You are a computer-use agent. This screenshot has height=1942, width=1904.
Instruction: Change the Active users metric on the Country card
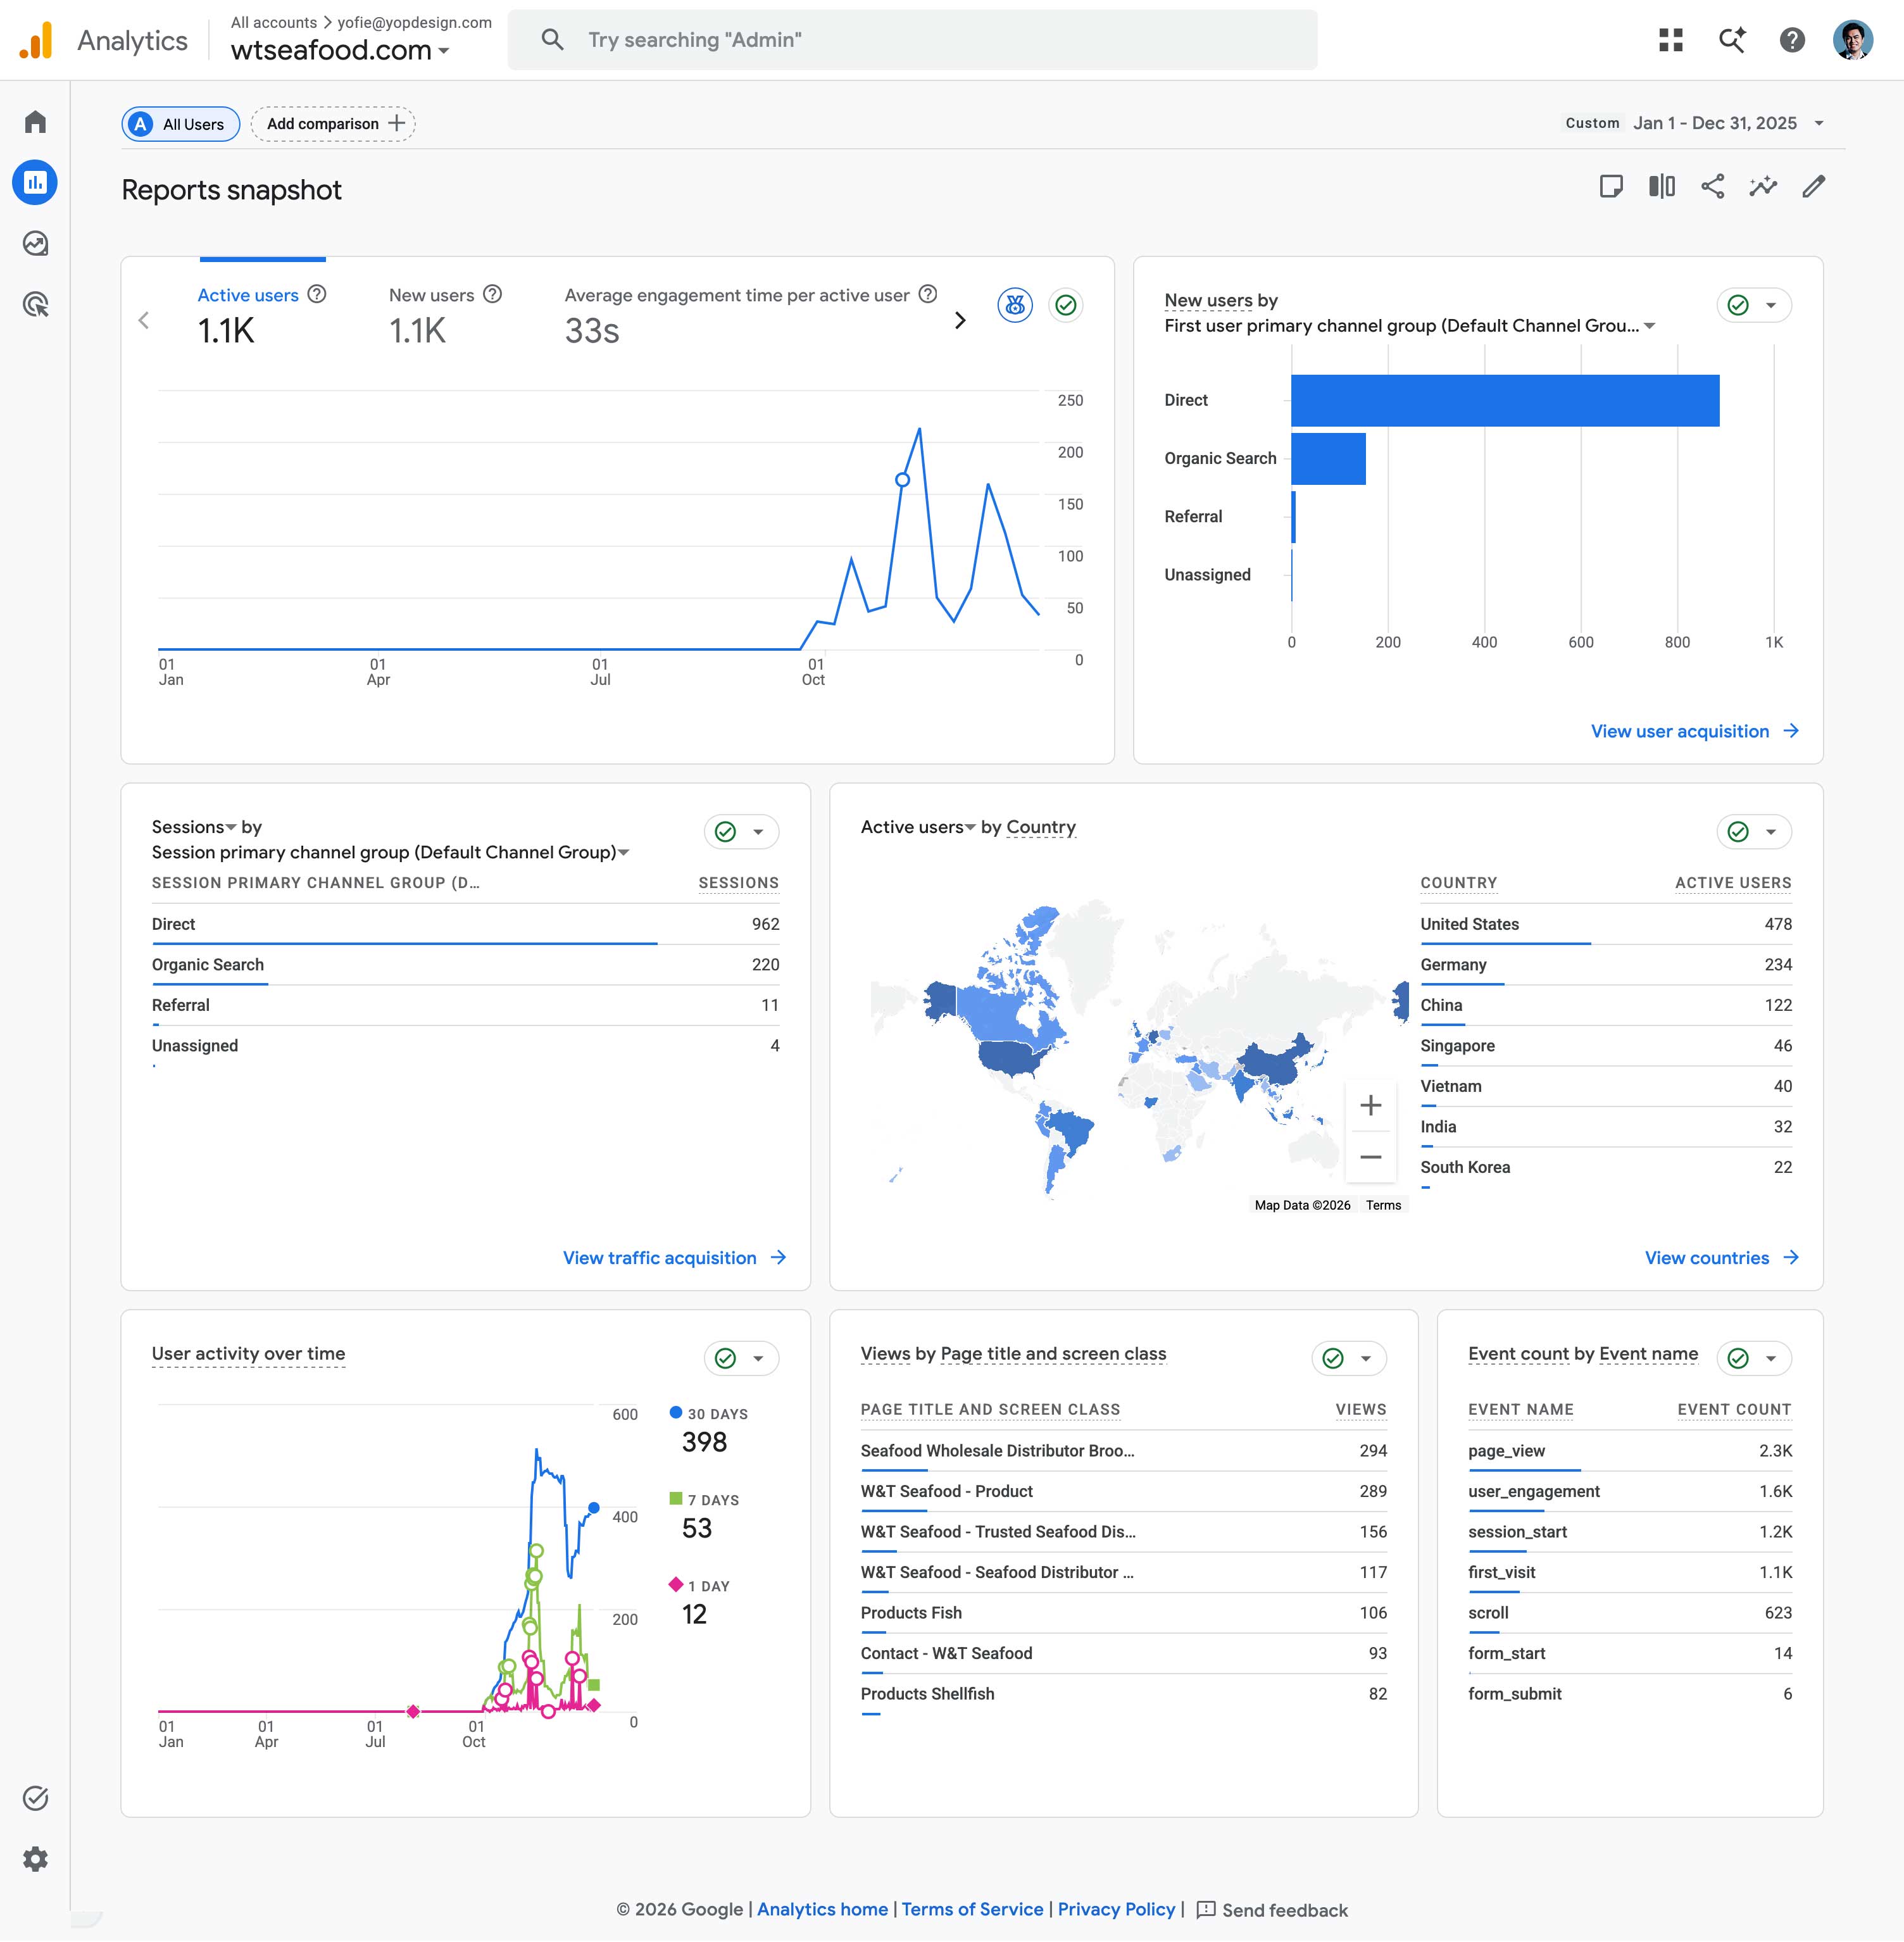[918, 827]
